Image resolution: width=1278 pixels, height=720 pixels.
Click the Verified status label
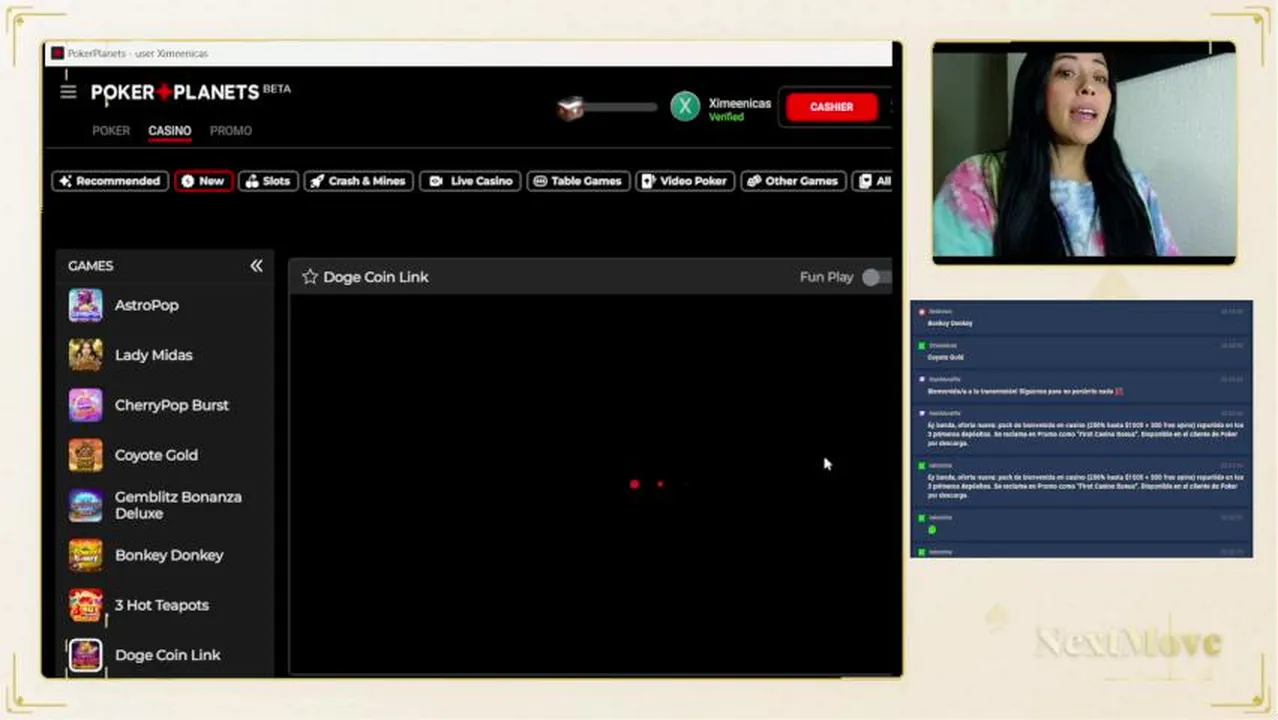pos(726,117)
